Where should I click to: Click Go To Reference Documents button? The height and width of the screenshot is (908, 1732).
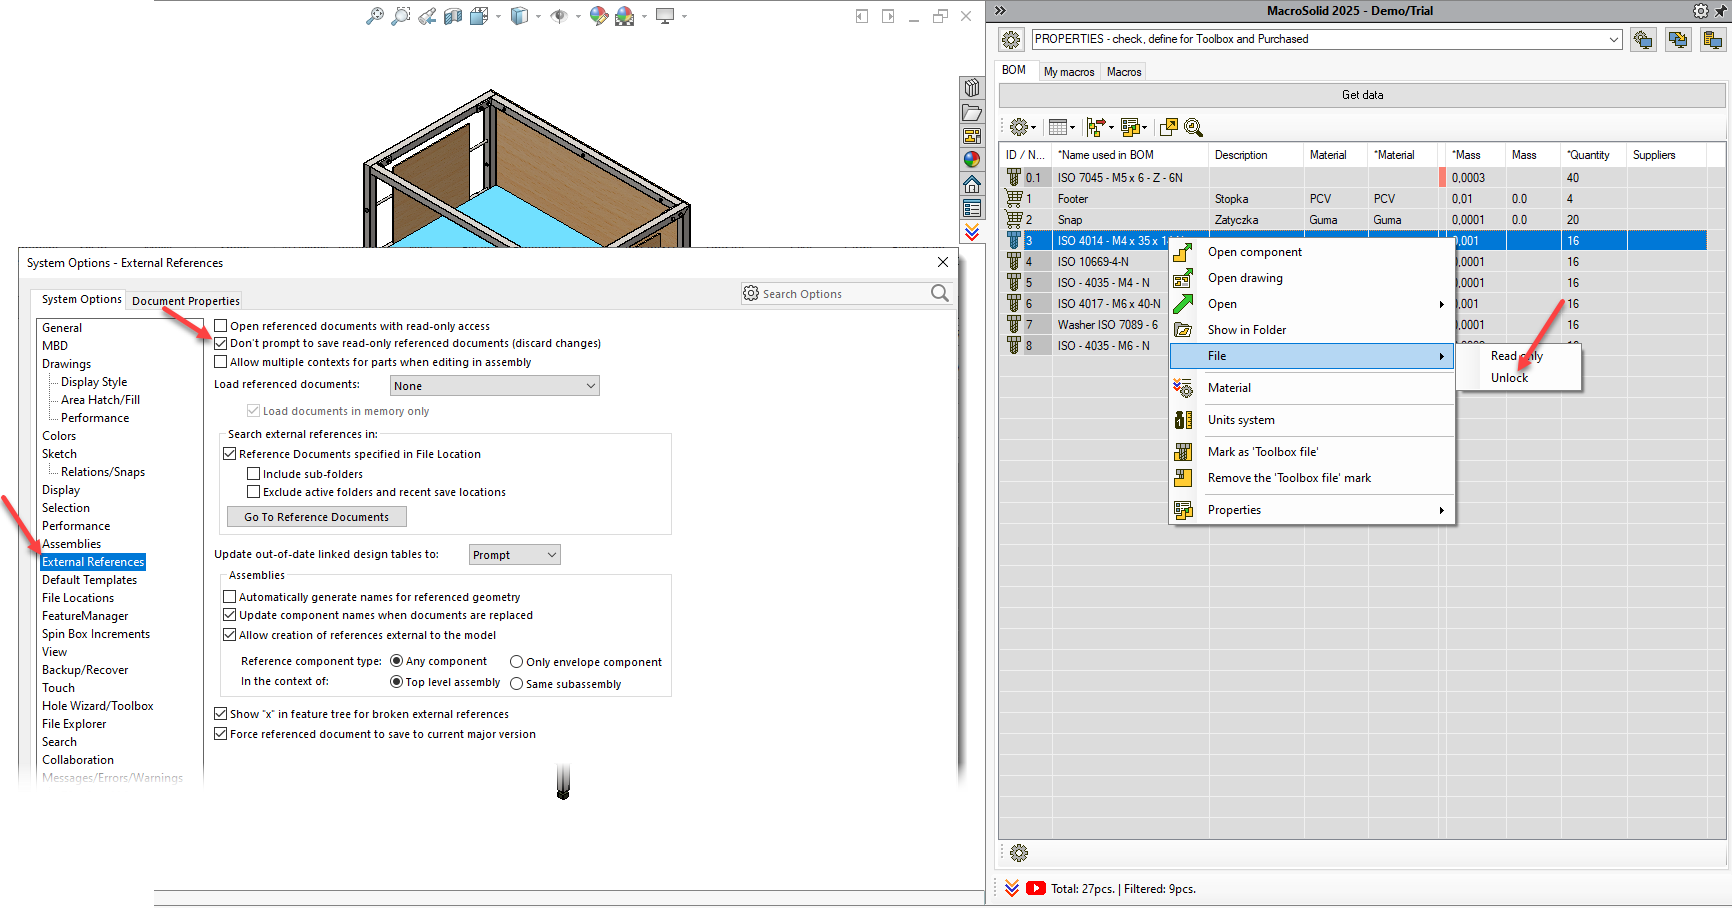[x=317, y=517]
